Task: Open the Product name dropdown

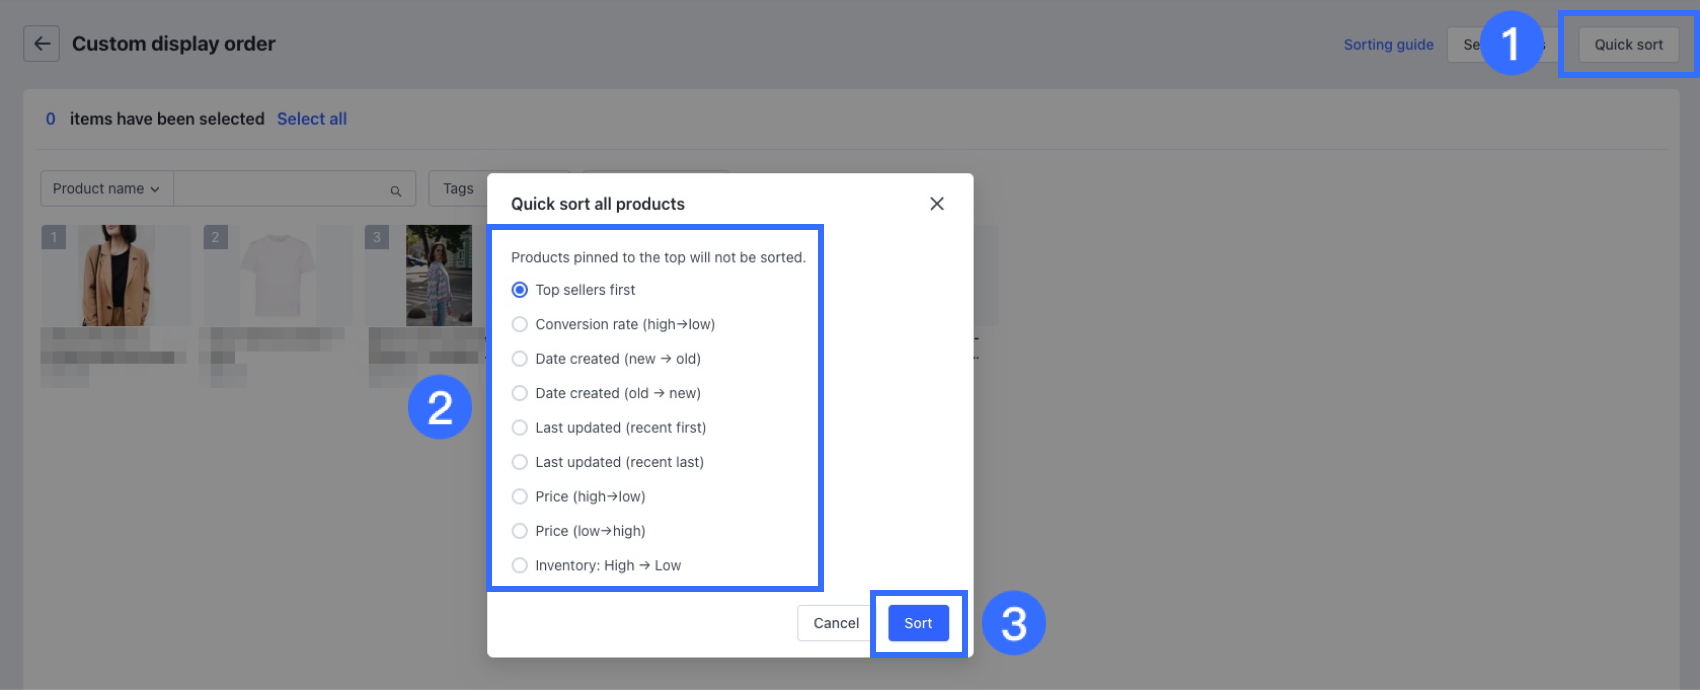Action: point(106,189)
